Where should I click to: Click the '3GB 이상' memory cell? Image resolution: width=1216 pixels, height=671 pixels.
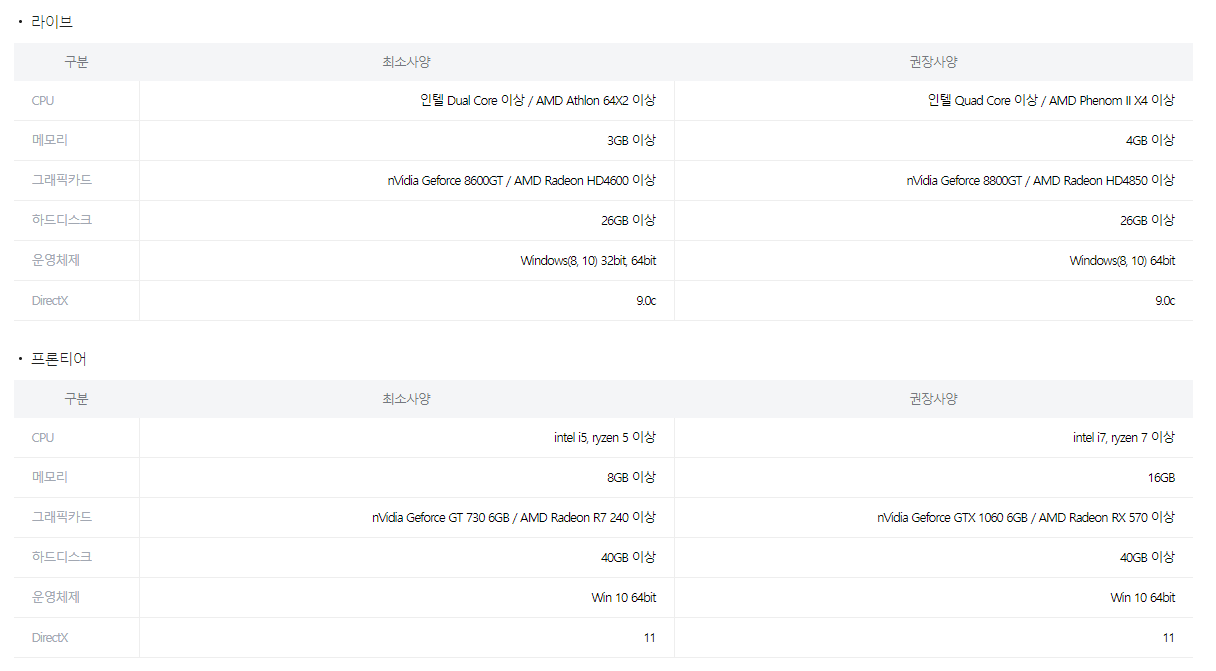pyautogui.click(x=631, y=141)
